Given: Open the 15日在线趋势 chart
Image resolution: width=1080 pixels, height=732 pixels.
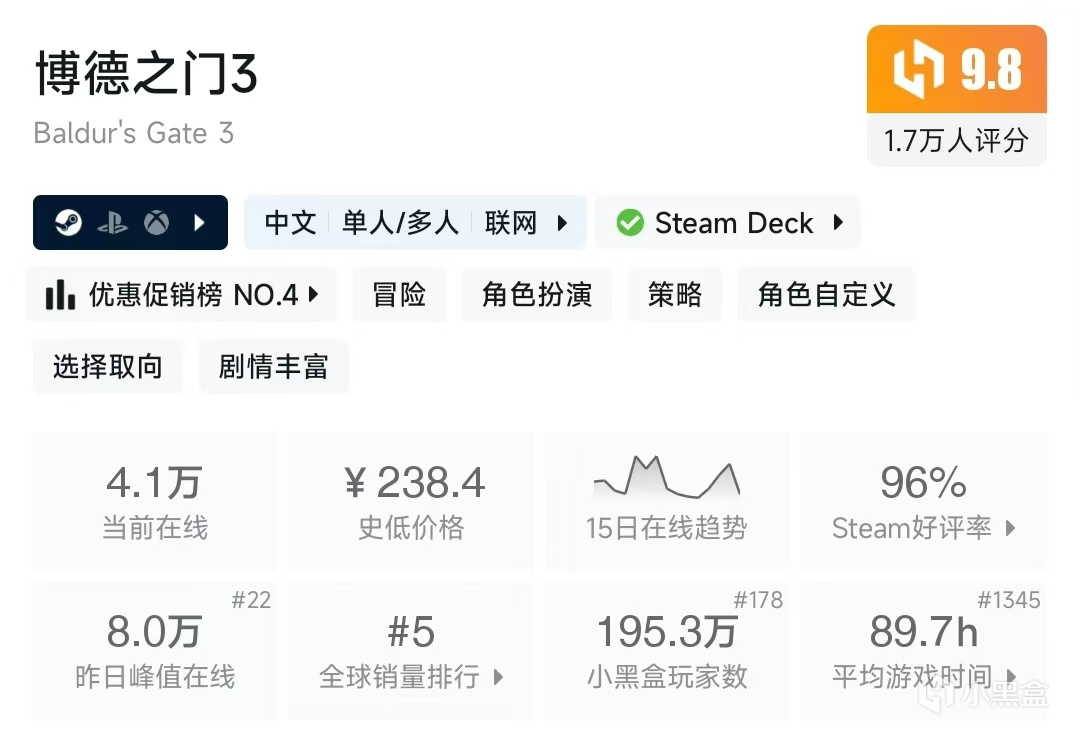Looking at the screenshot, I should click(666, 500).
